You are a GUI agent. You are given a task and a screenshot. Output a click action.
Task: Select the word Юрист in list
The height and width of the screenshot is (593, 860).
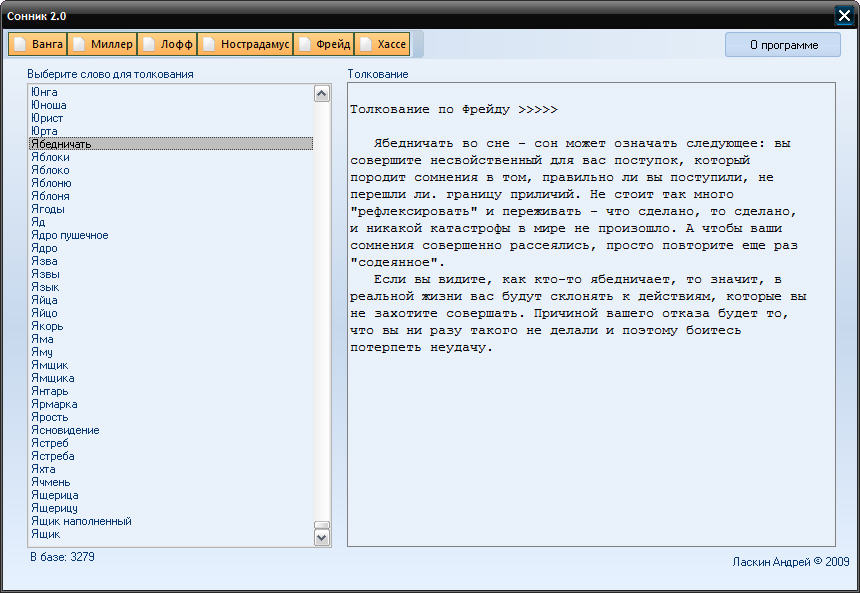(x=46, y=118)
